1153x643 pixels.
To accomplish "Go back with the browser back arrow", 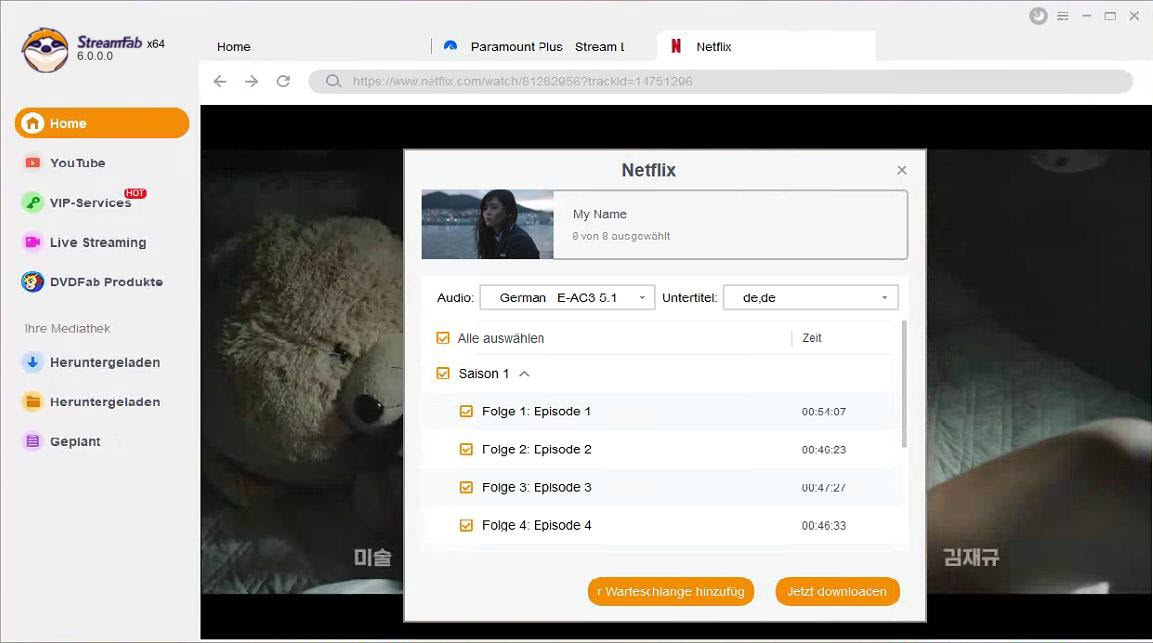I will [x=220, y=81].
